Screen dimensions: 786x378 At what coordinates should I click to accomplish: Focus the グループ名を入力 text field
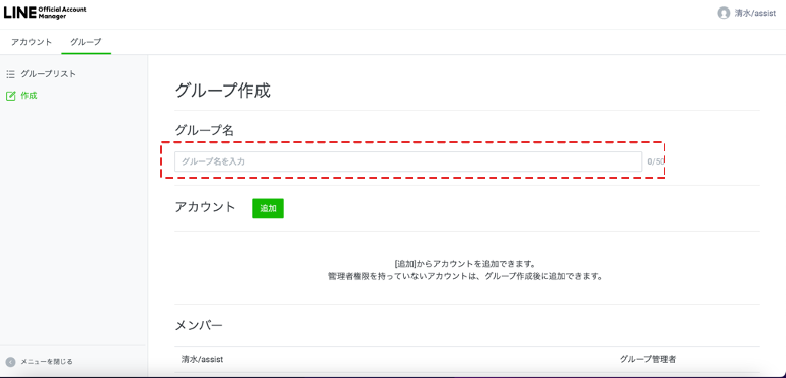tap(408, 162)
